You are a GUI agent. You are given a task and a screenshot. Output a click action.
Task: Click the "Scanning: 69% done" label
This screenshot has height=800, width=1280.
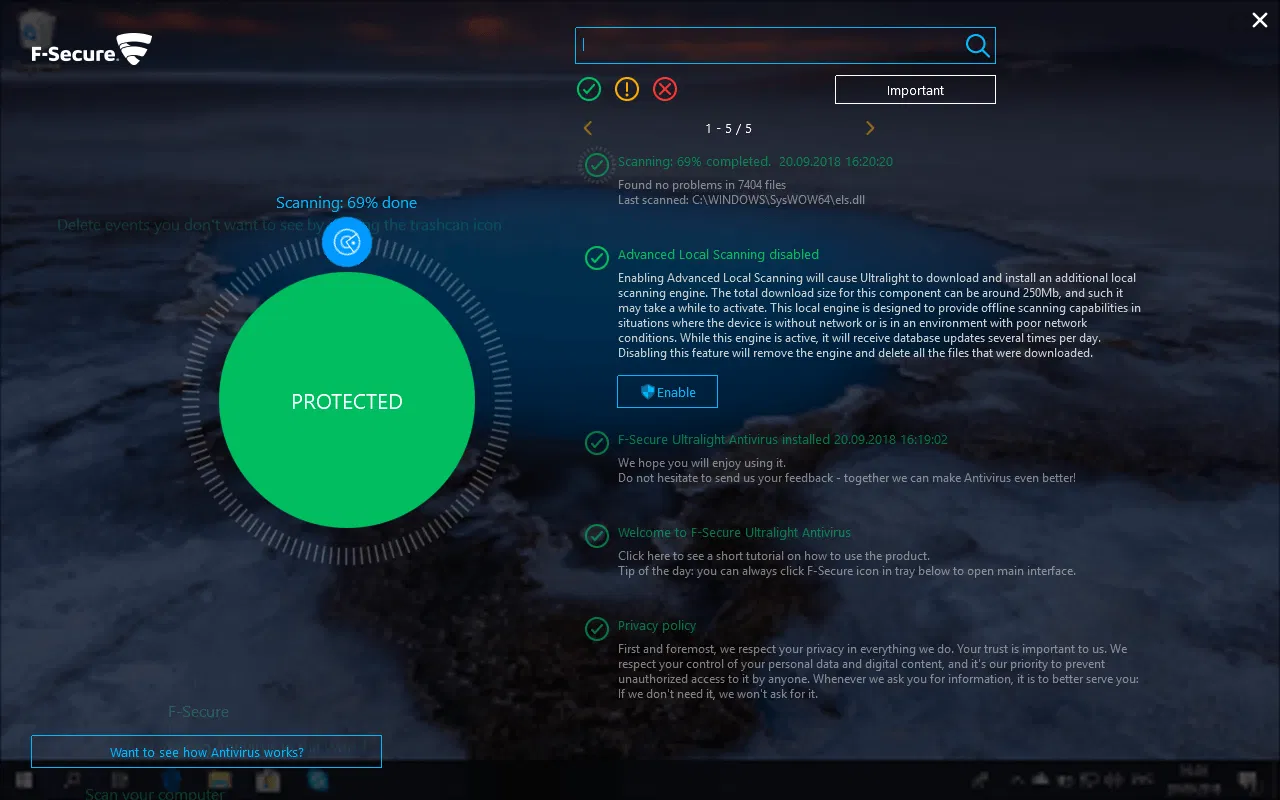(346, 203)
